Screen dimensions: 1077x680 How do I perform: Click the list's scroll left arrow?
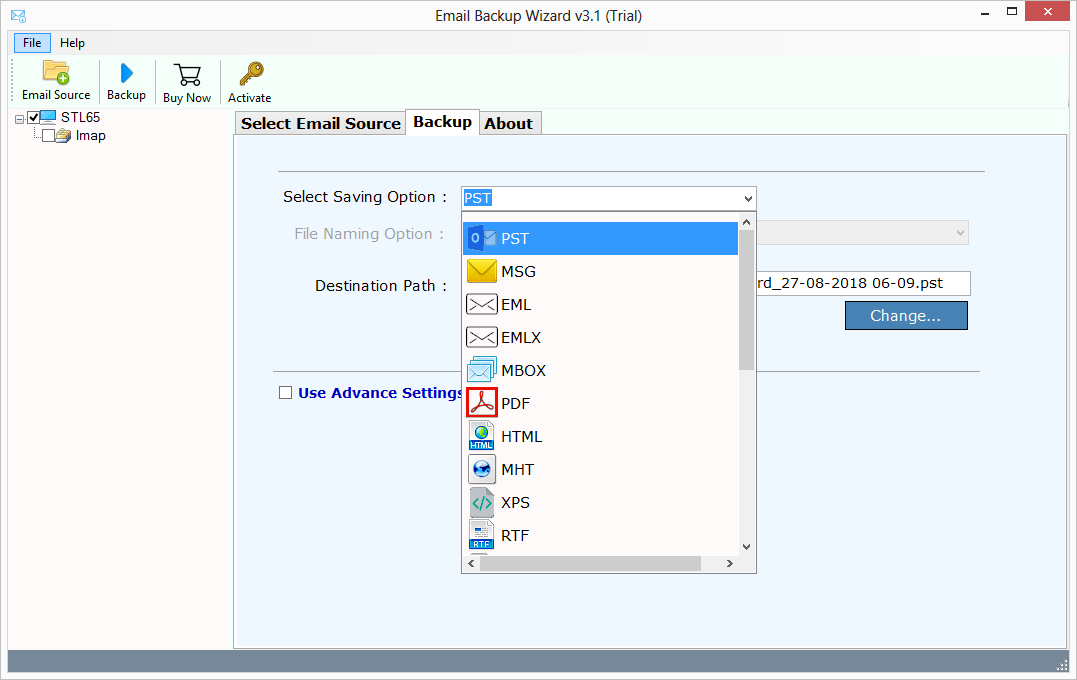coord(471,563)
